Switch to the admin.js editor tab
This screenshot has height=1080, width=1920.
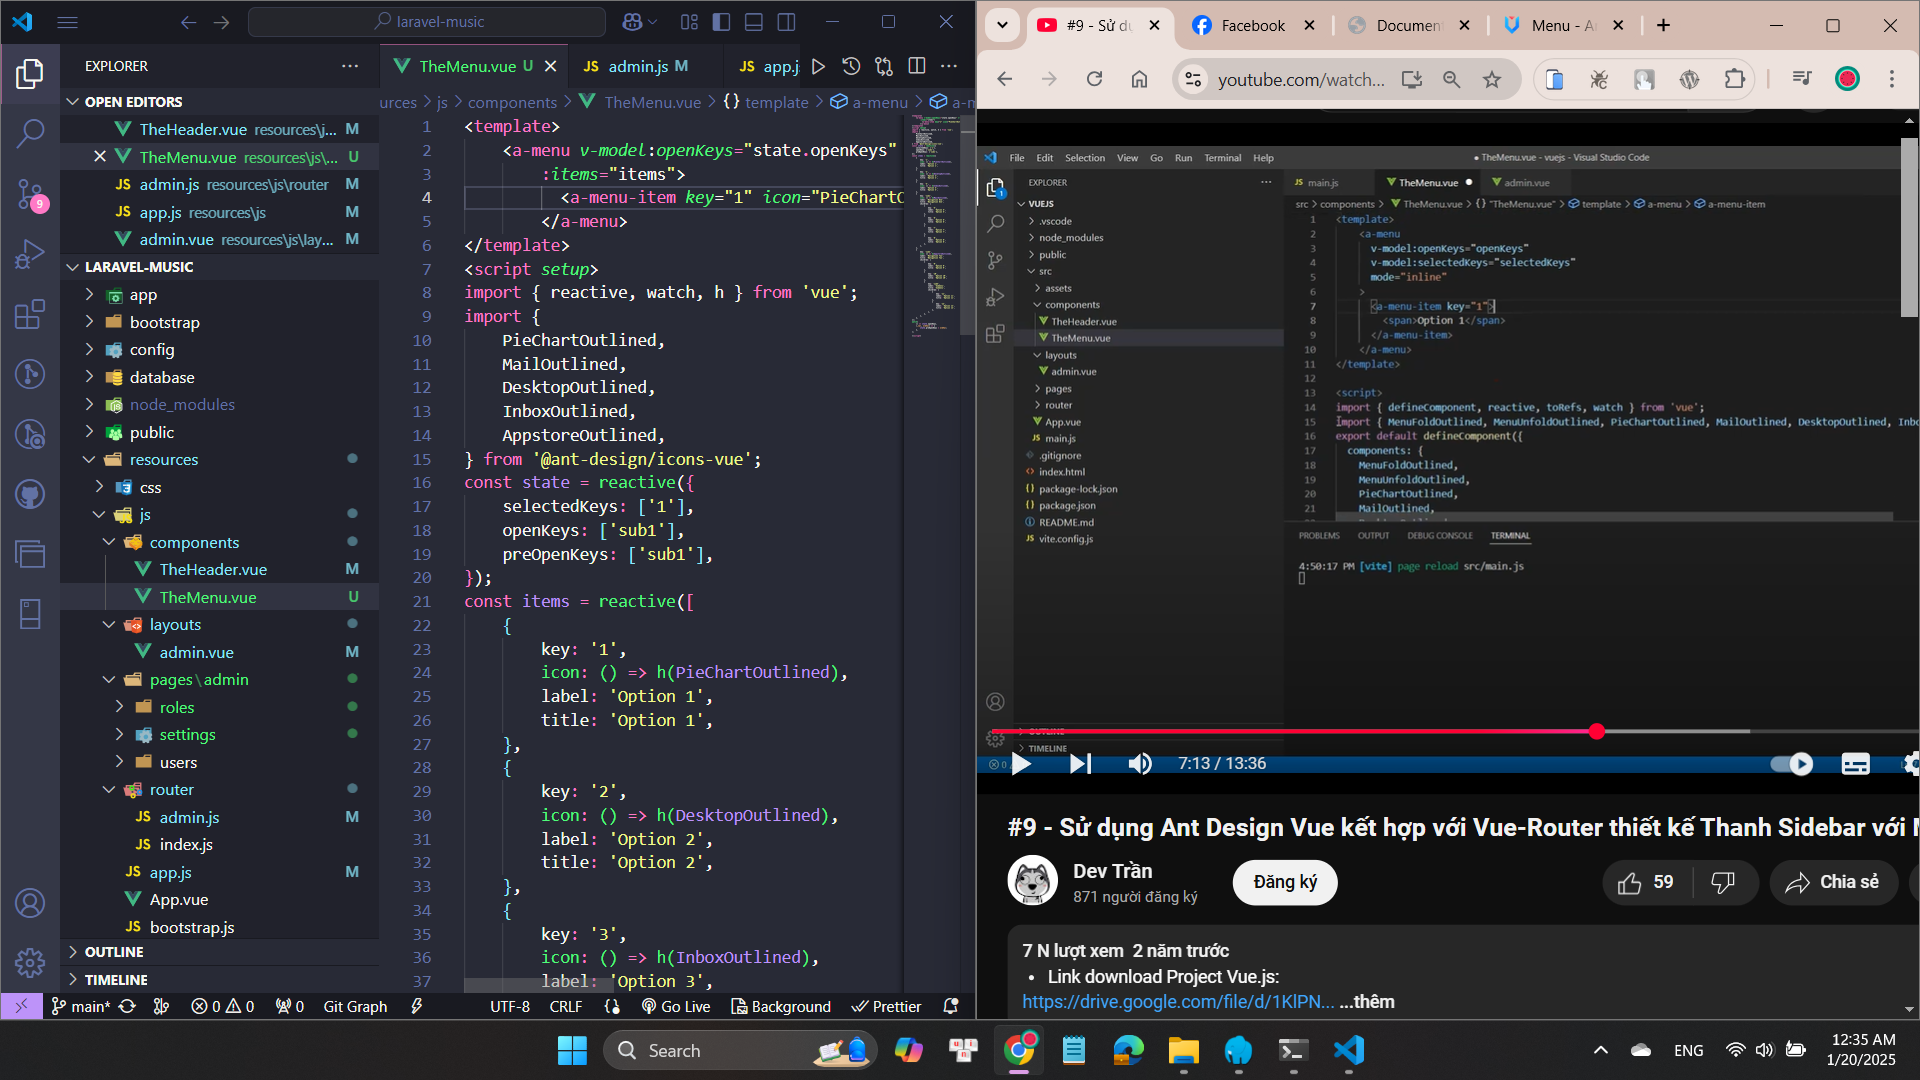(638, 66)
